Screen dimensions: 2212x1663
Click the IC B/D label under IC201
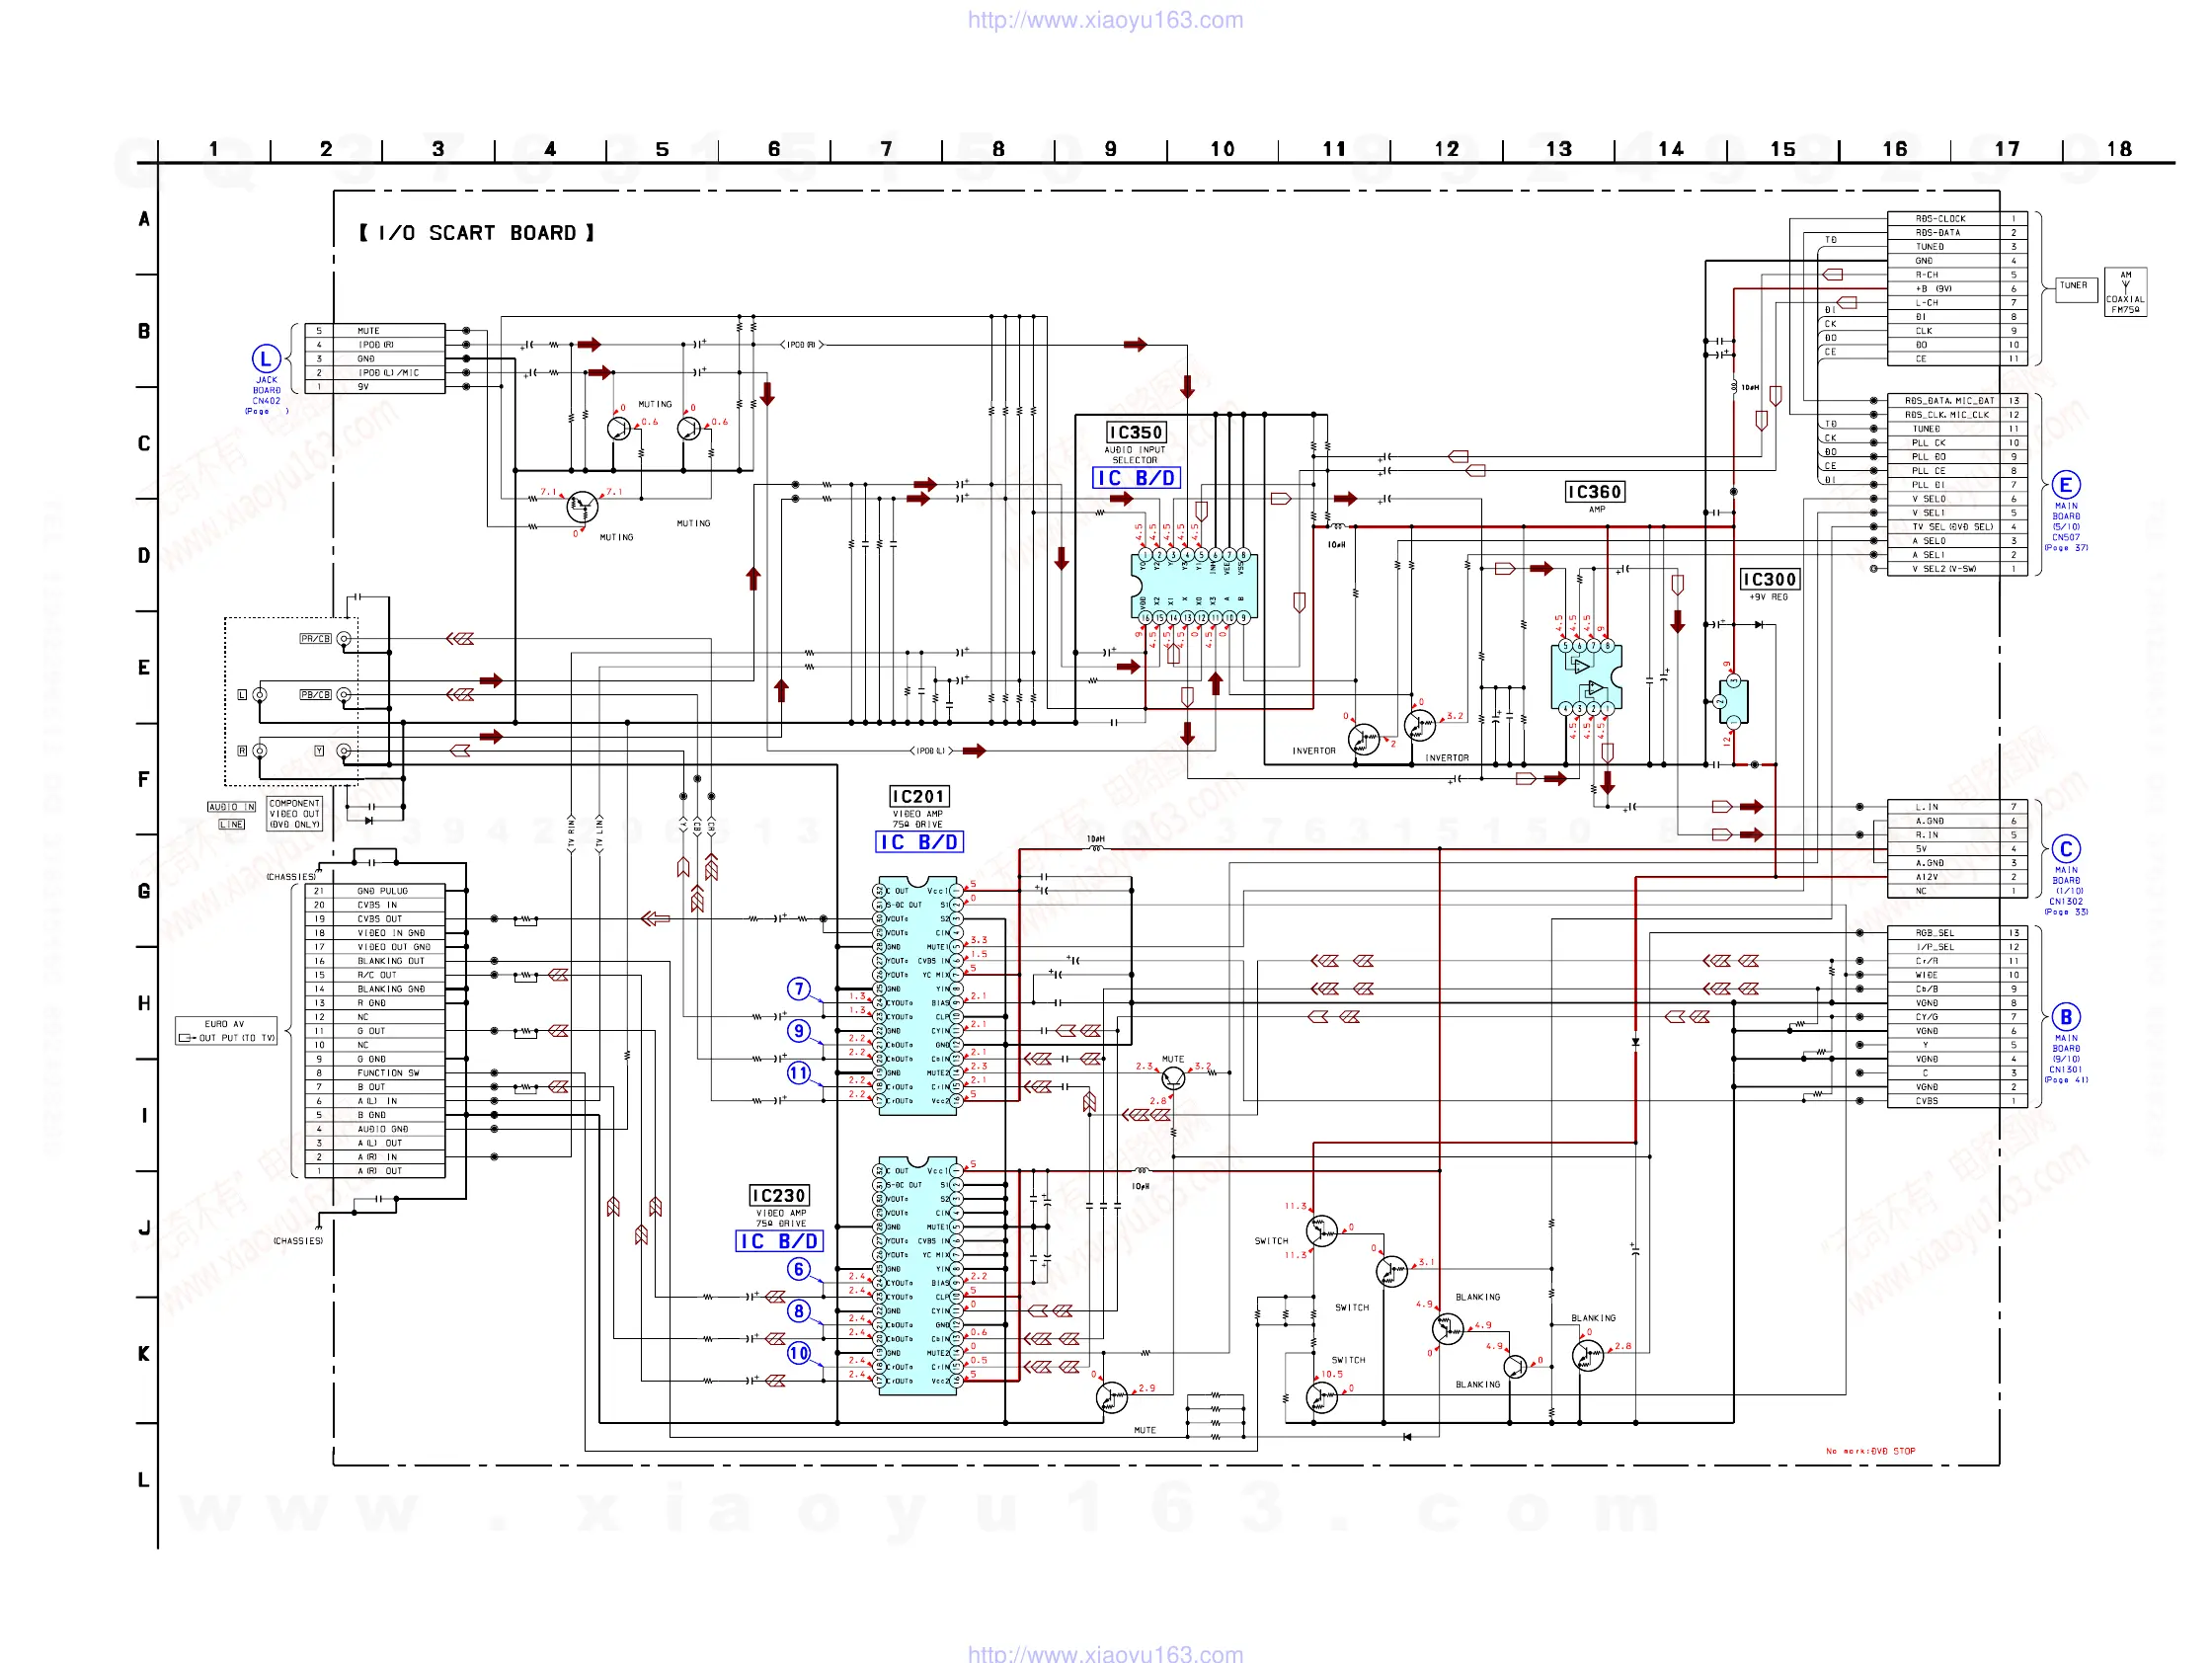(919, 842)
